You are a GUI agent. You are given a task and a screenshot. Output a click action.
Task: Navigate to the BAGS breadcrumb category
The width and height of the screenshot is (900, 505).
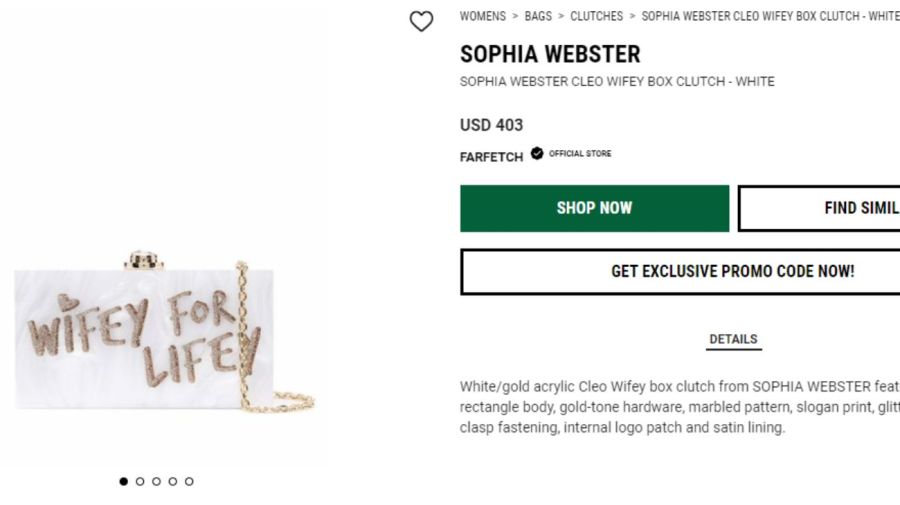pyautogui.click(x=538, y=16)
